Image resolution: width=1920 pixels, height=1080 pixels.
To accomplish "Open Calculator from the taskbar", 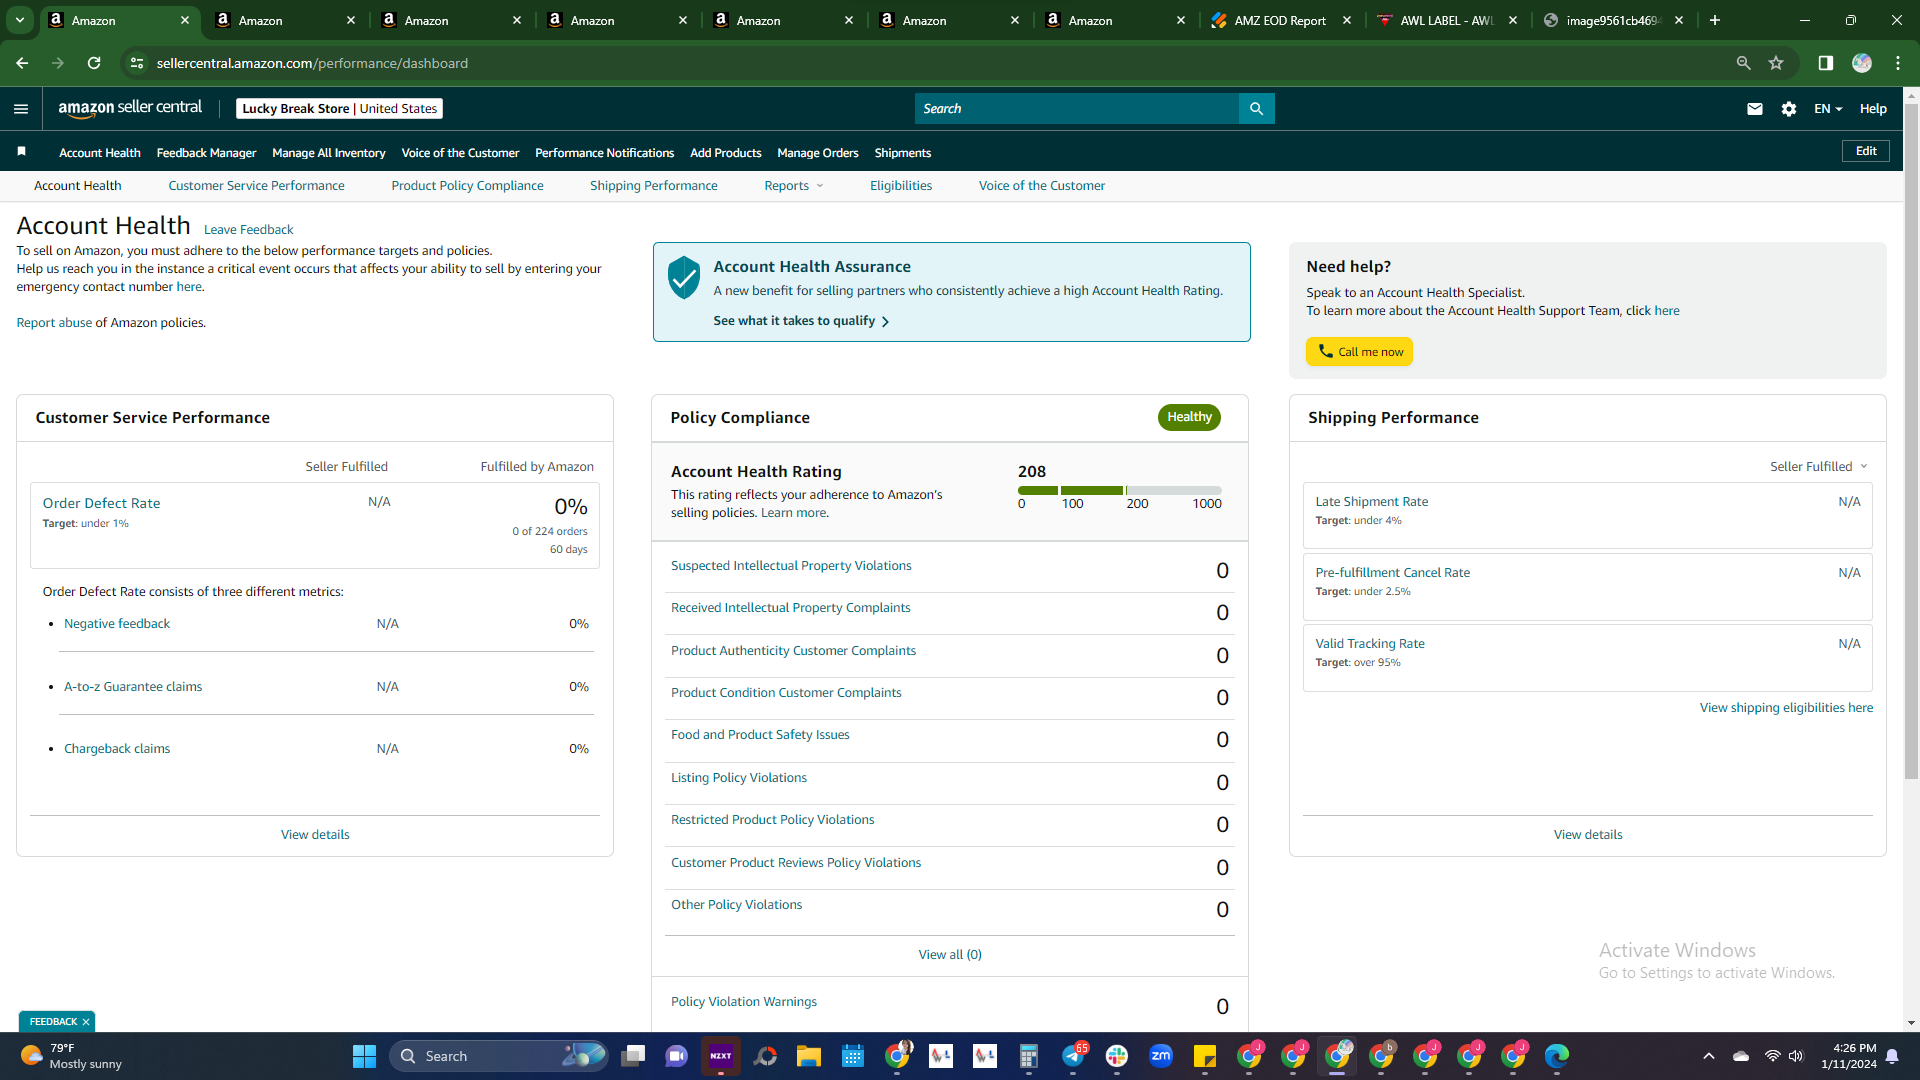I will (x=1029, y=1056).
